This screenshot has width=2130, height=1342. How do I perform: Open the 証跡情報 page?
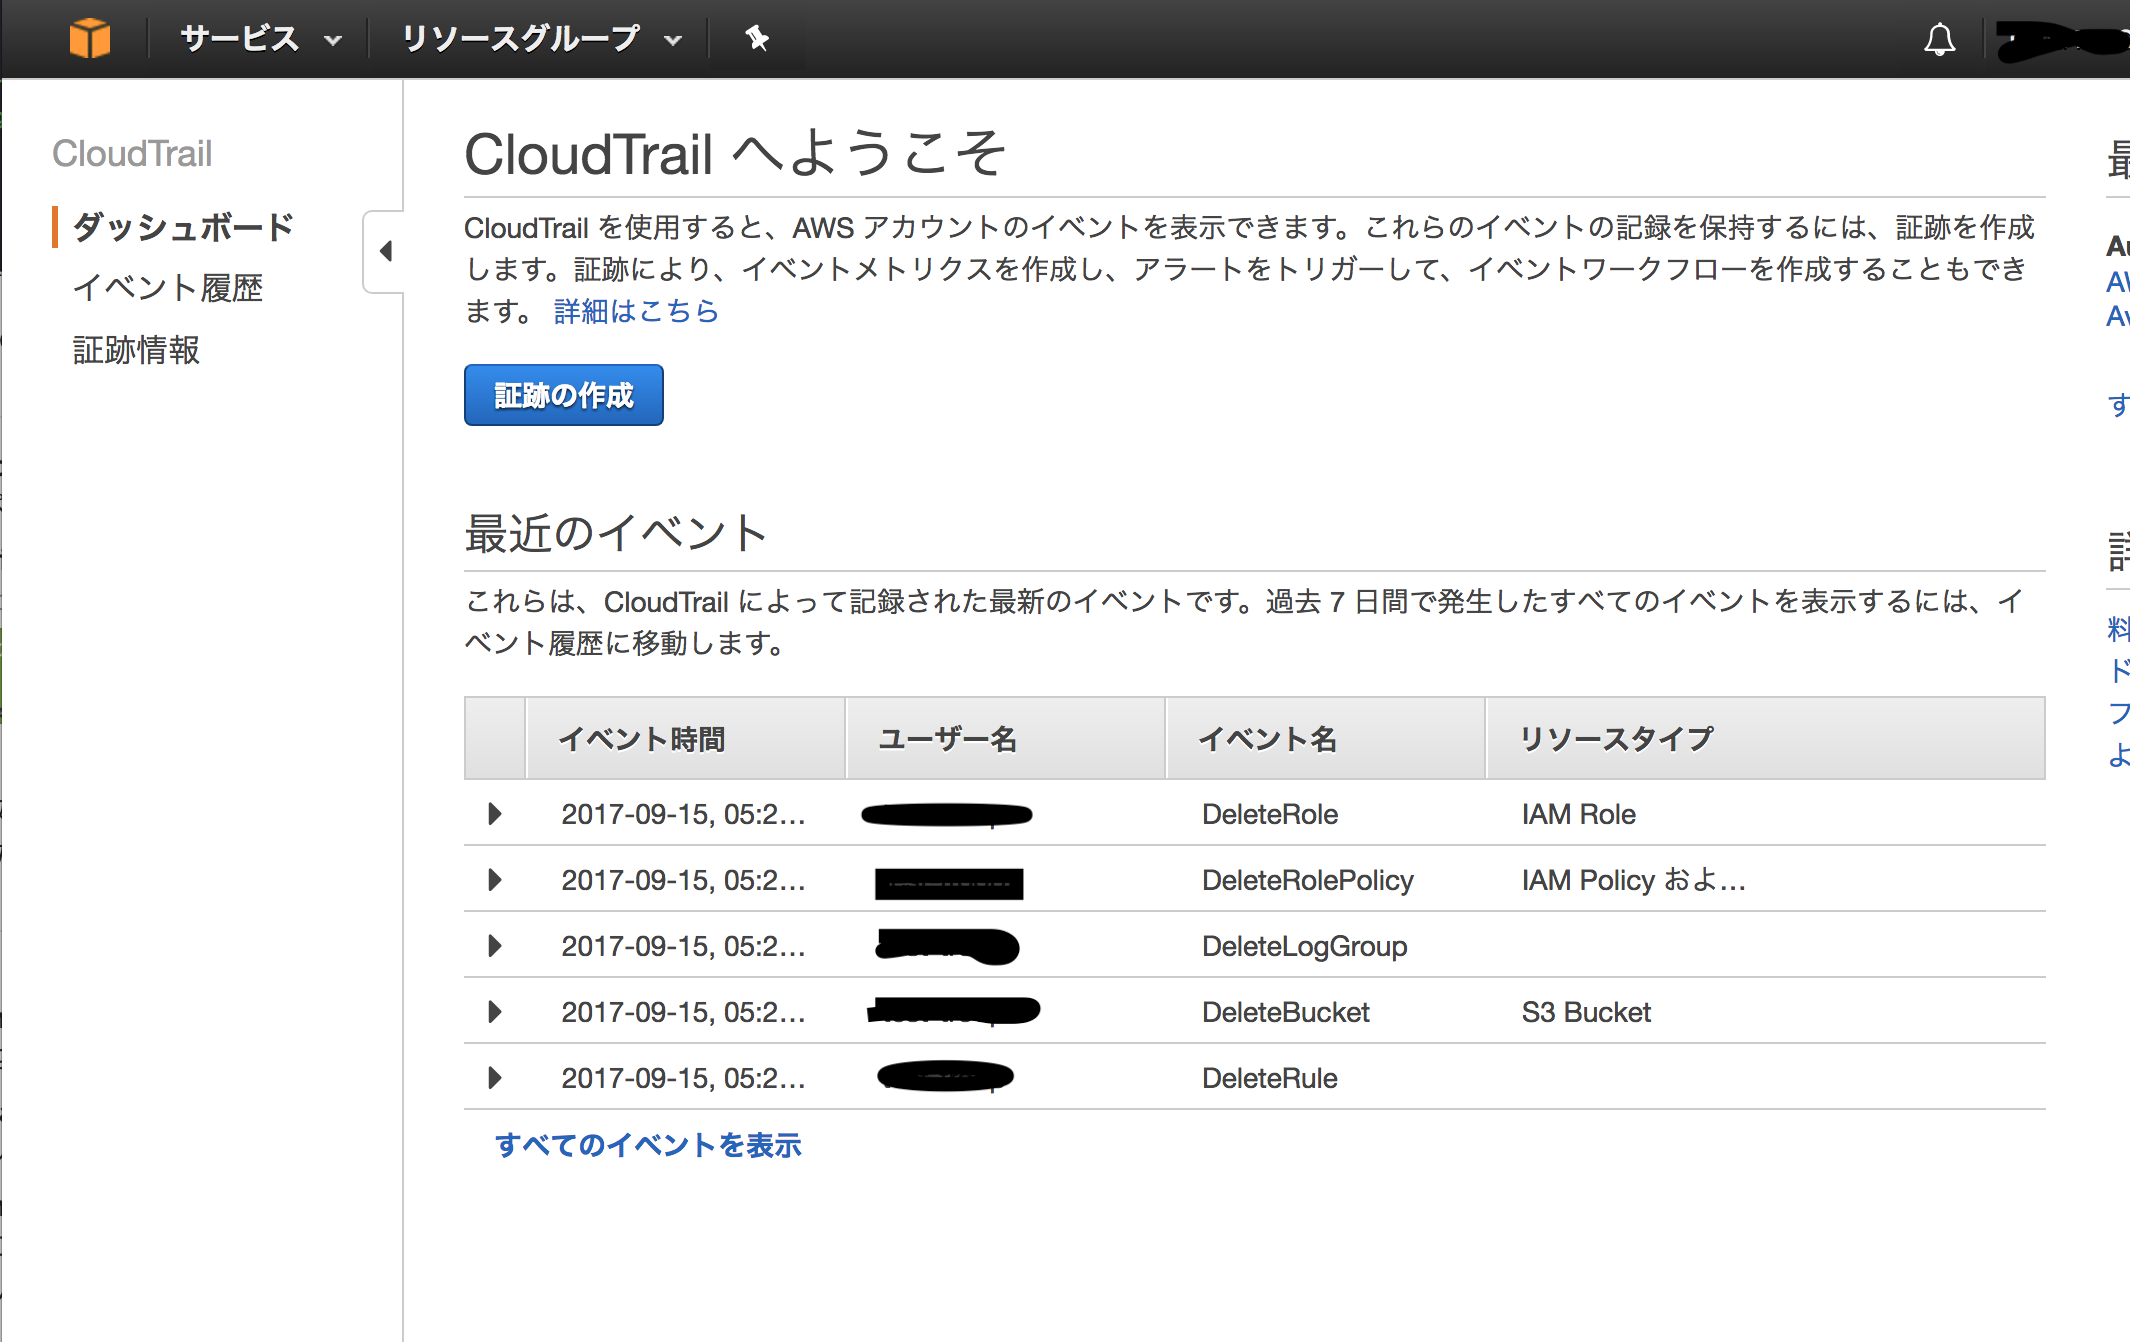tap(137, 351)
